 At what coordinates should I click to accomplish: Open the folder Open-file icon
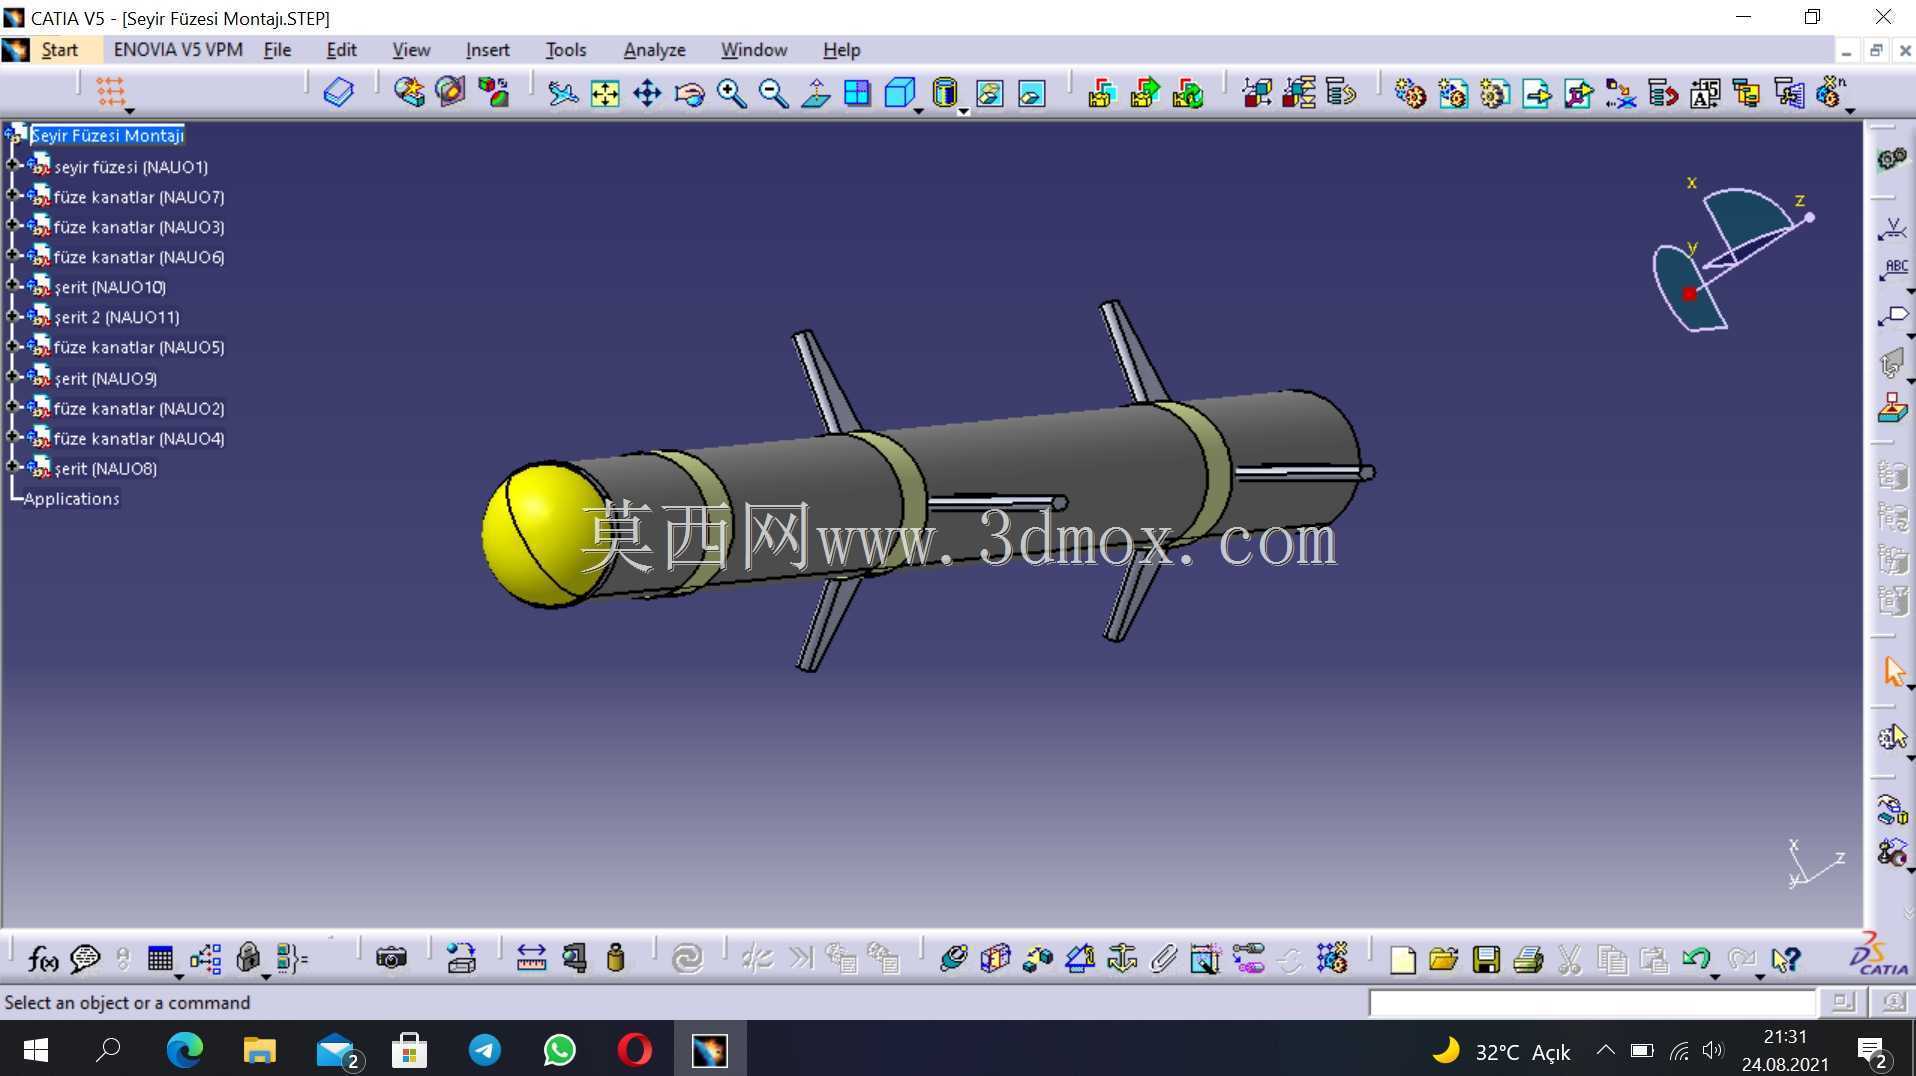pos(1443,960)
